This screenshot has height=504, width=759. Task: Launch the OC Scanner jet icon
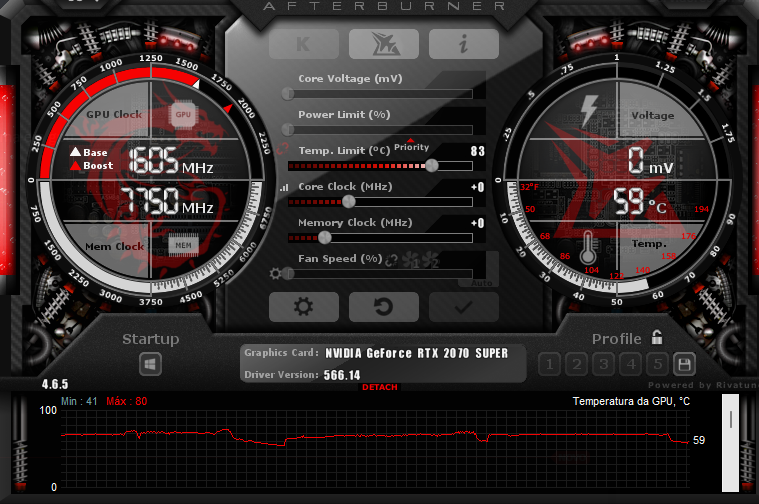pos(384,44)
